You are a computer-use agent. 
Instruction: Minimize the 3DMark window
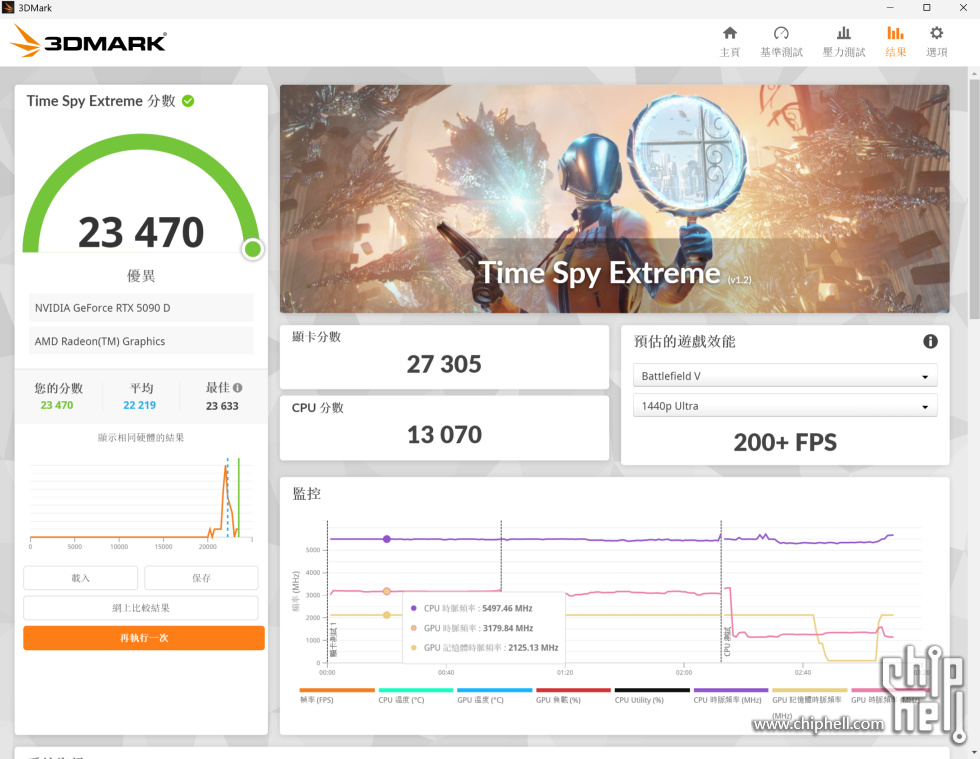(x=890, y=8)
